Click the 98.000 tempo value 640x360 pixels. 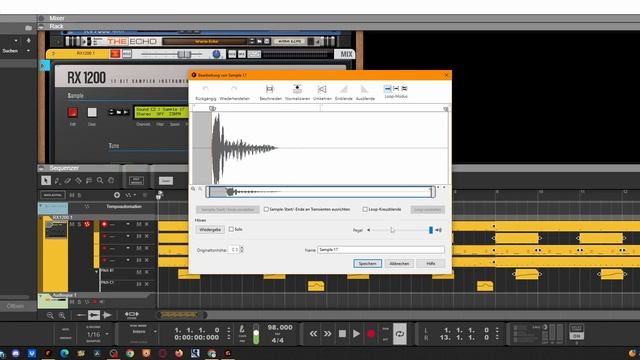(x=280, y=327)
